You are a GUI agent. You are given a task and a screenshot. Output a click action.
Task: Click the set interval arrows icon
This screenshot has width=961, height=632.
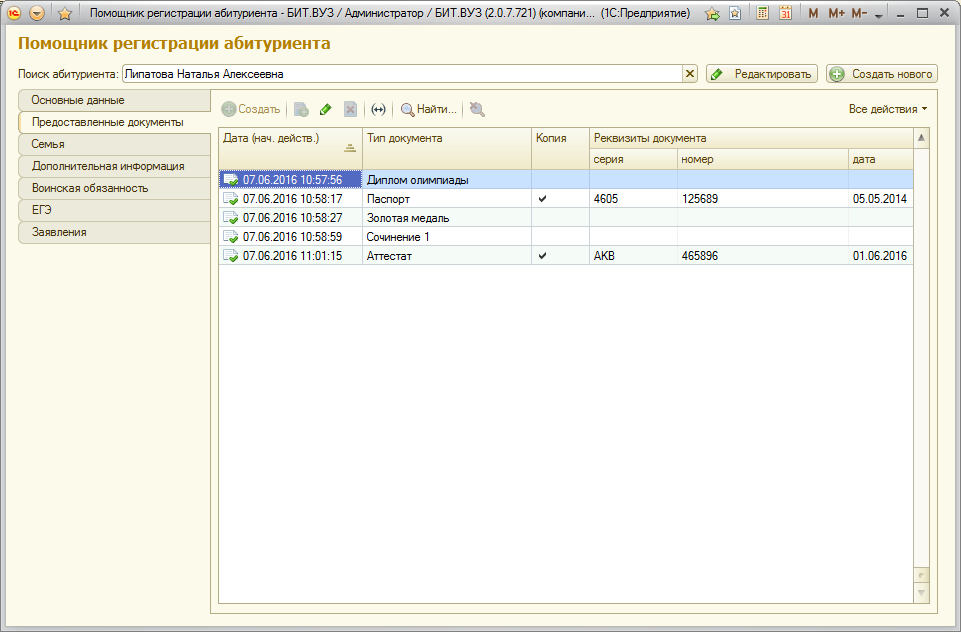pos(379,109)
